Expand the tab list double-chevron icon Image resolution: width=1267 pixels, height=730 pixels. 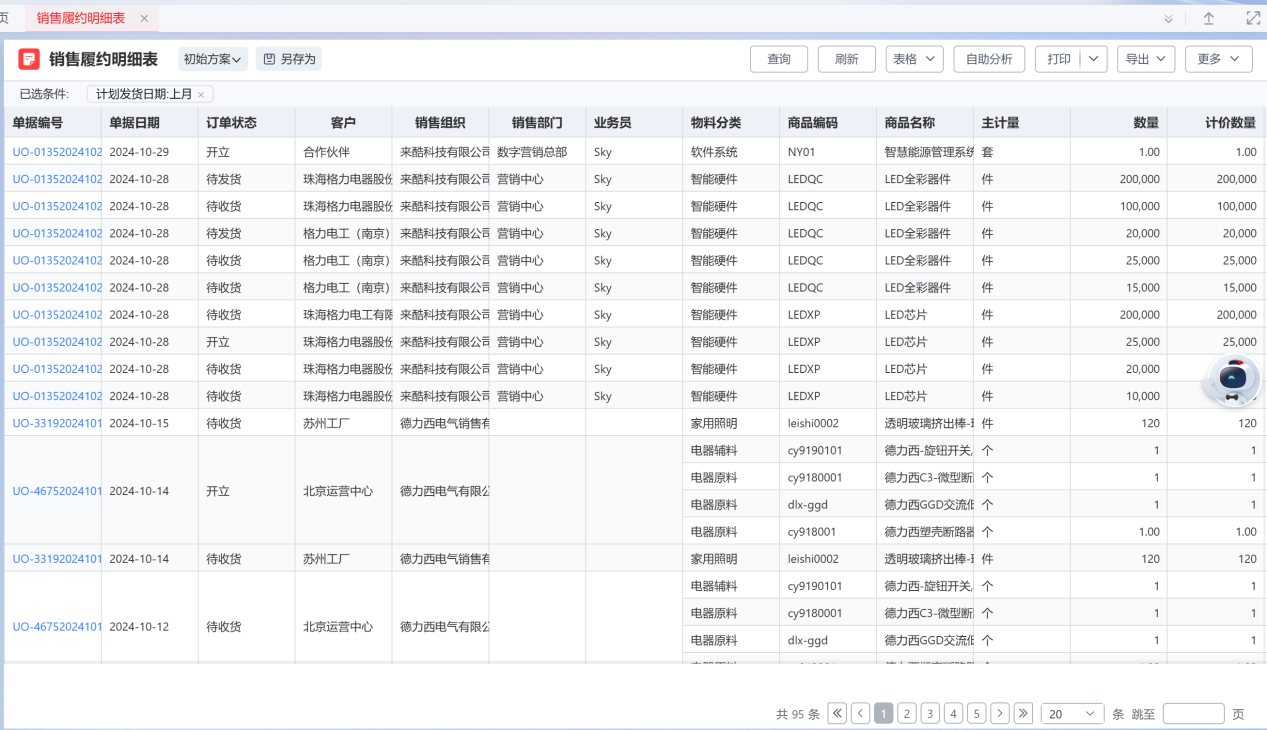(1169, 18)
